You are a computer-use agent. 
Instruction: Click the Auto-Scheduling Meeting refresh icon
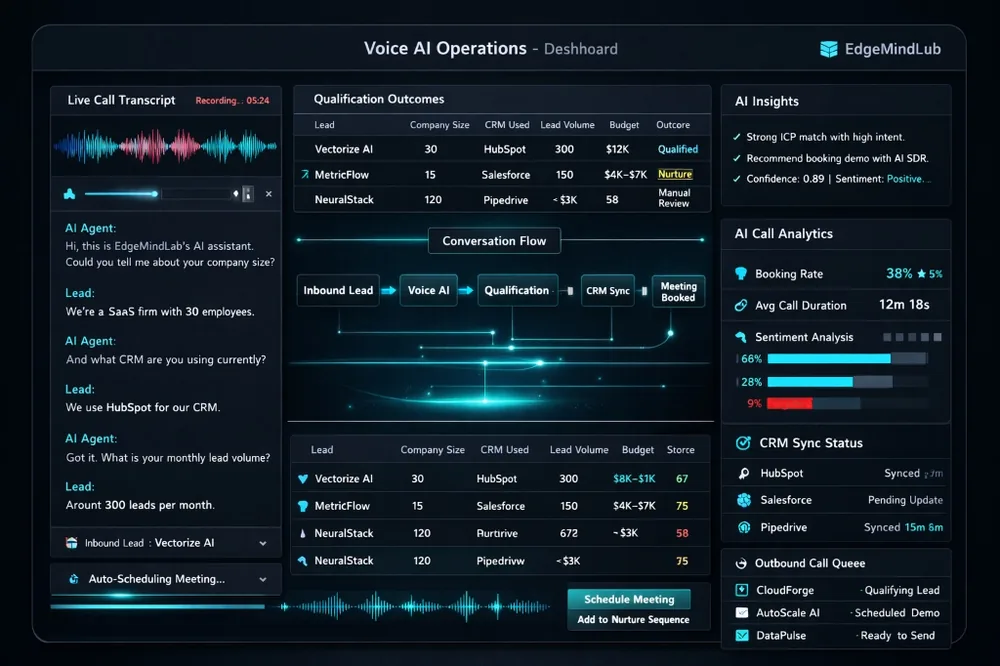(74, 579)
